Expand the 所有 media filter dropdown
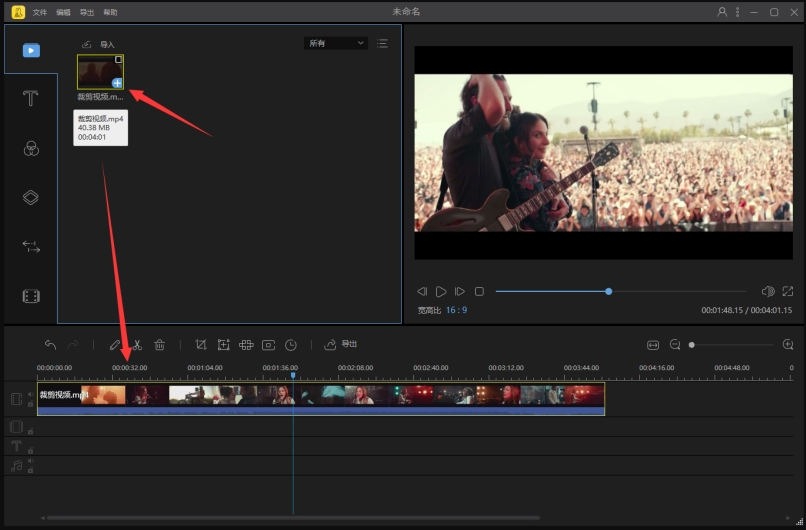Screen dimensions: 806x530 click(x=335, y=44)
